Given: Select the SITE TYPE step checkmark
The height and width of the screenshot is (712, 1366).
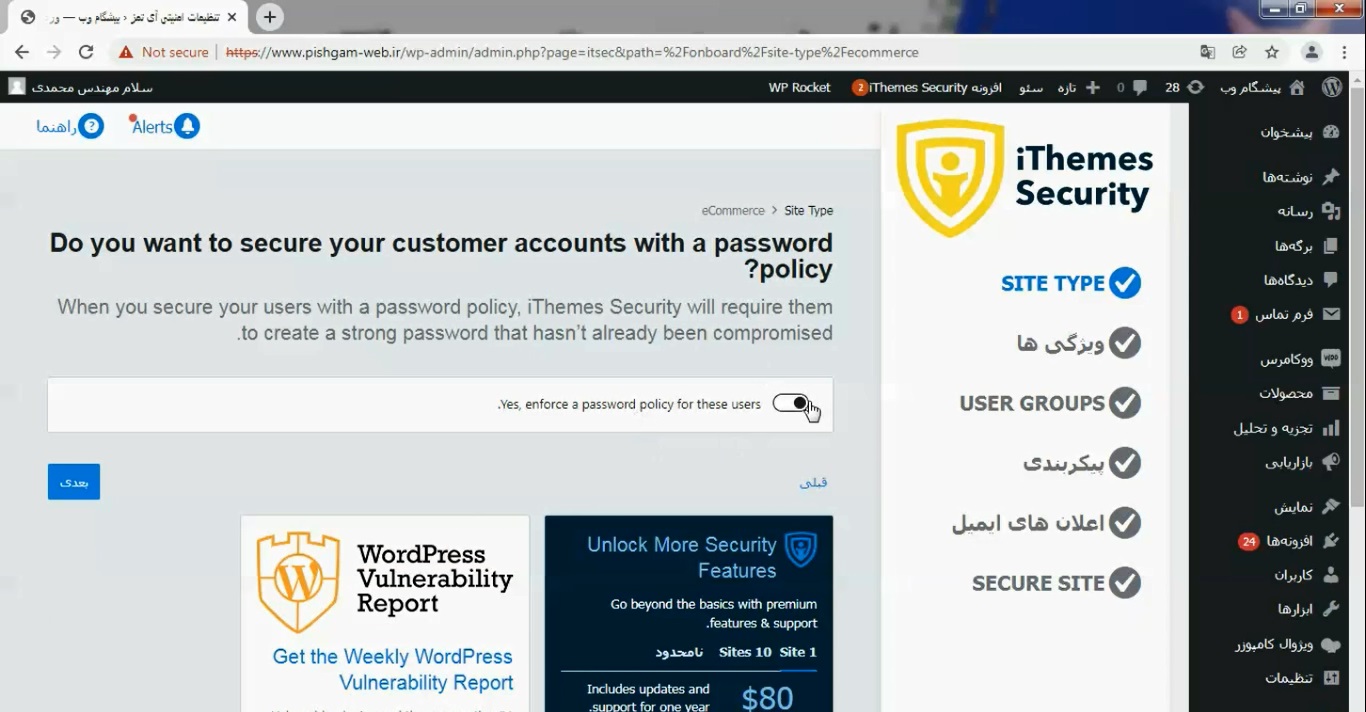Looking at the screenshot, I should click(x=1125, y=283).
